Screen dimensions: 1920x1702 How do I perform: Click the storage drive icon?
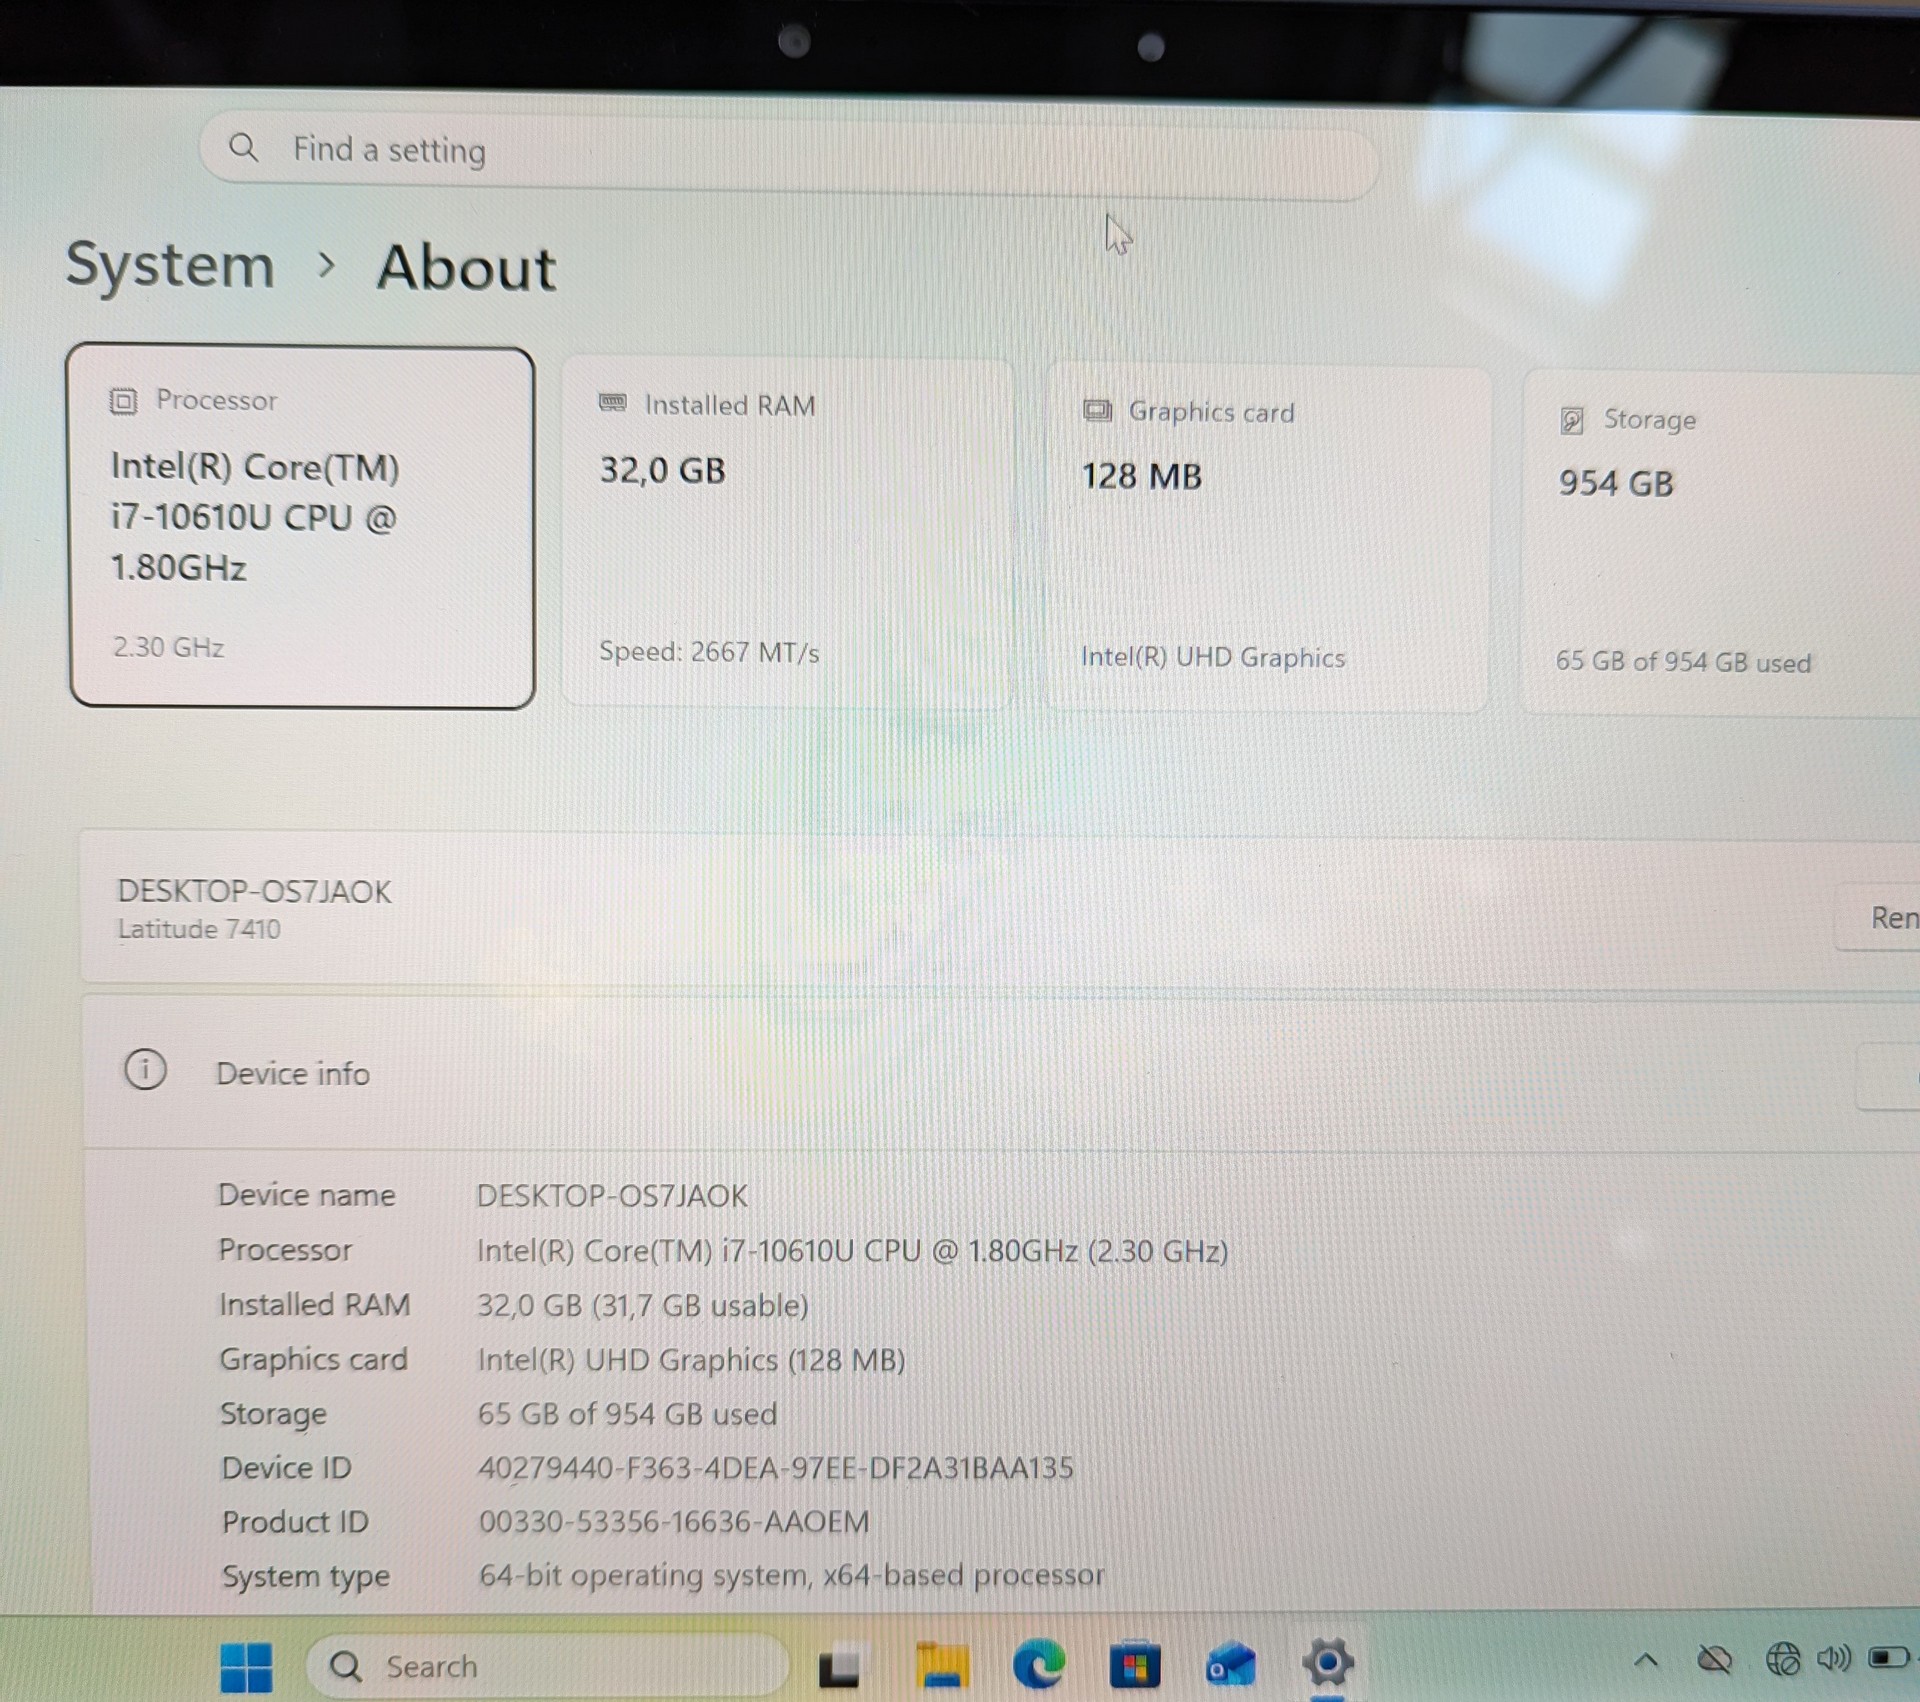[1572, 420]
